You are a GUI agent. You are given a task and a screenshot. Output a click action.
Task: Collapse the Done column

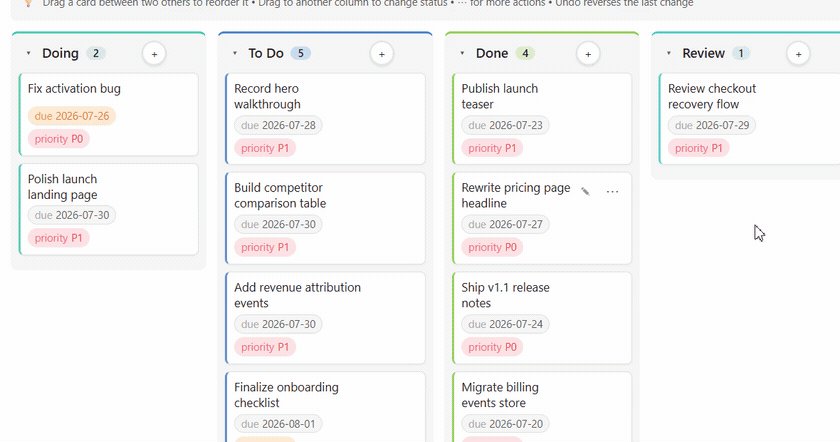(462, 53)
